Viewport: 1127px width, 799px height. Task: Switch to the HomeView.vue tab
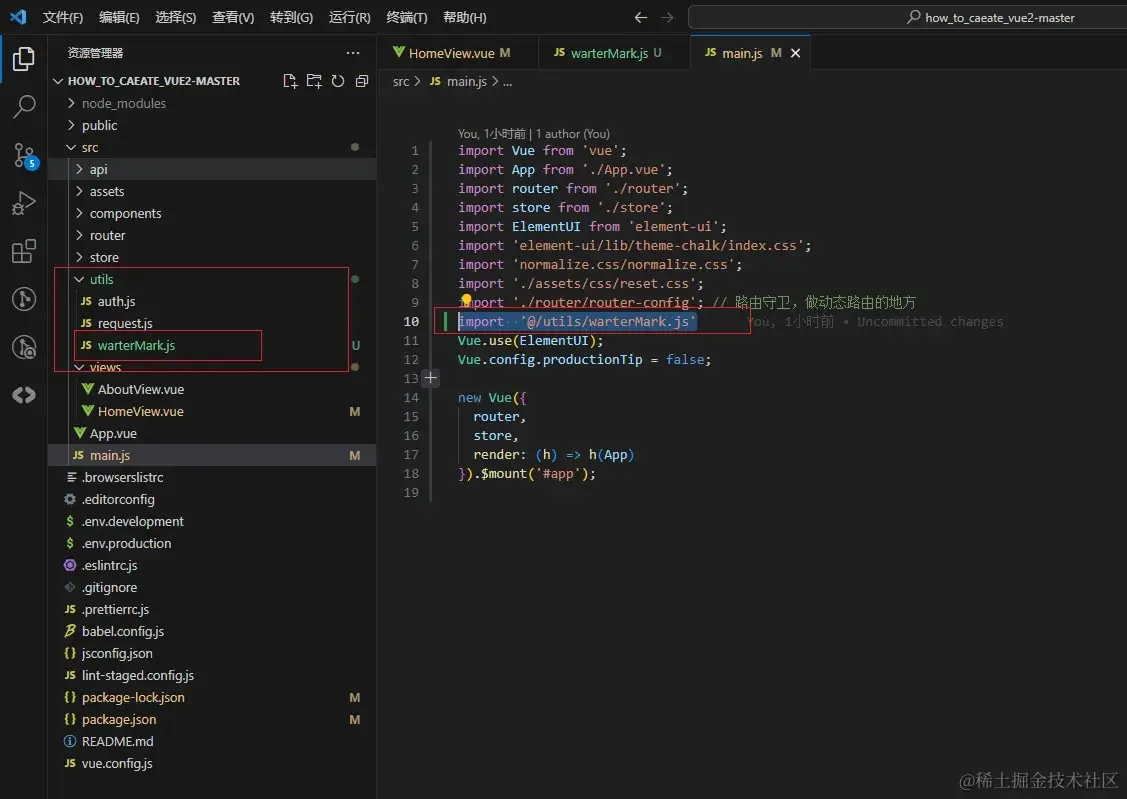point(457,53)
